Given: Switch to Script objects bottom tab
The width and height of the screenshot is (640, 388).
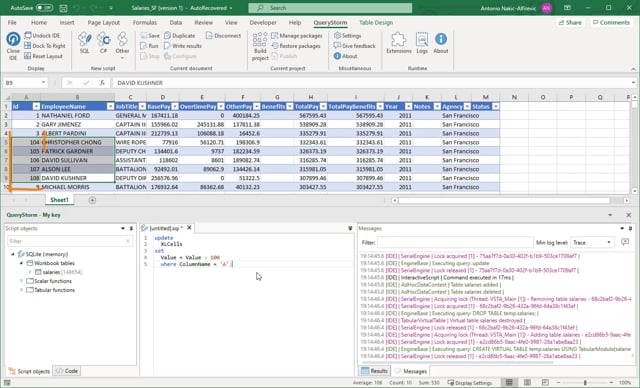Looking at the screenshot, I should coord(29,371).
